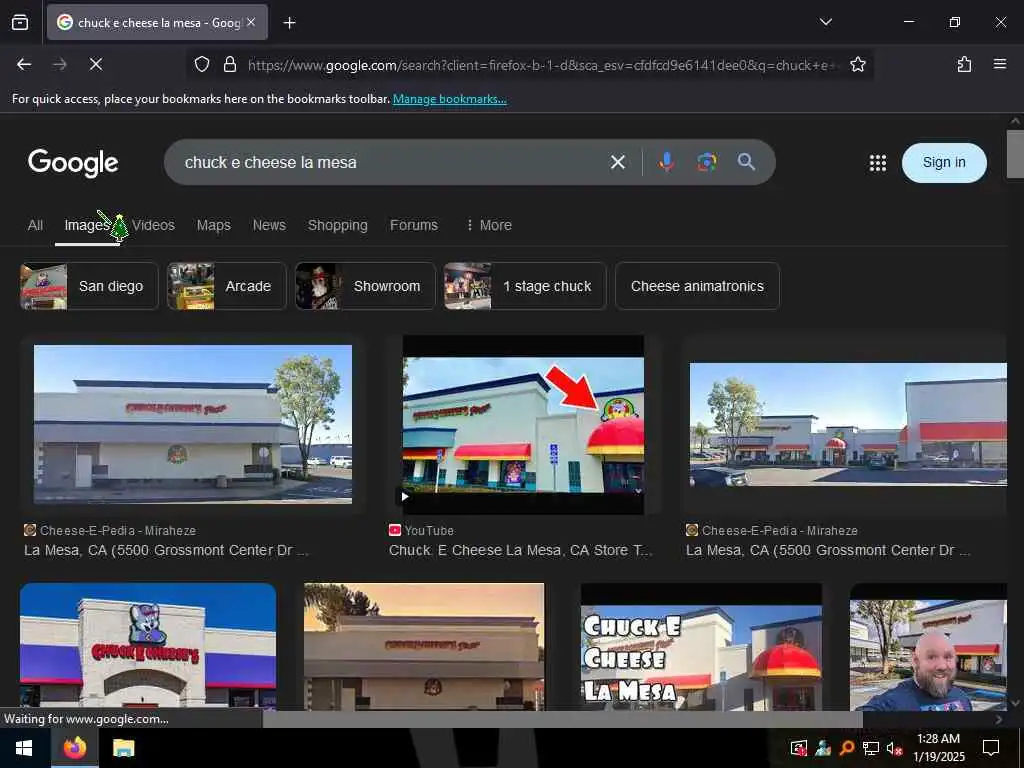Screen dimensions: 1024x768
Task: Close the chuck e cheese la mesa tab
Action: coord(251,22)
